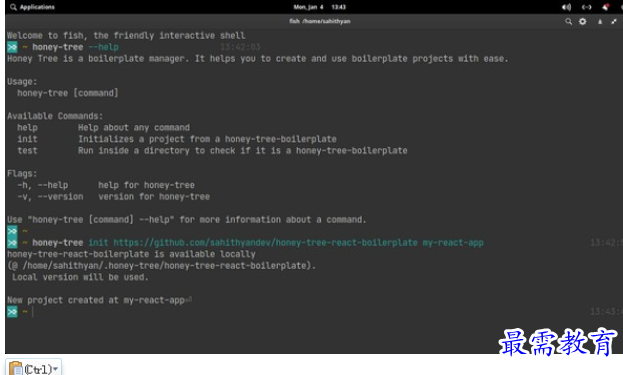Click the 'help' command row under Available Commands
Viewport: 623px width, 375px height.
pos(103,128)
